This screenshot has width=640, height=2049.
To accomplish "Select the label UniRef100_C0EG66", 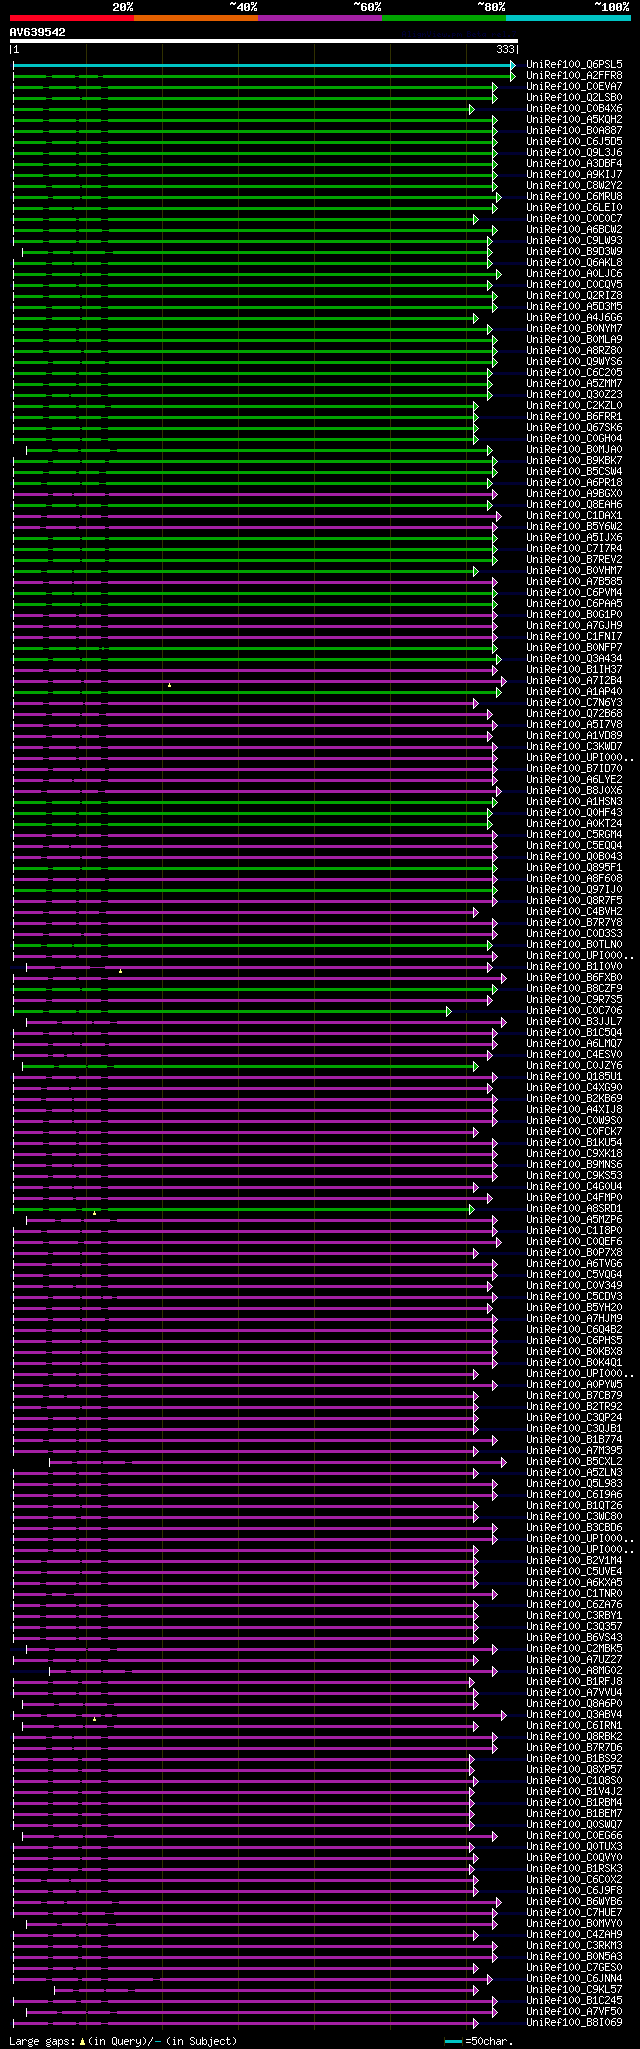I will point(574,1836).
